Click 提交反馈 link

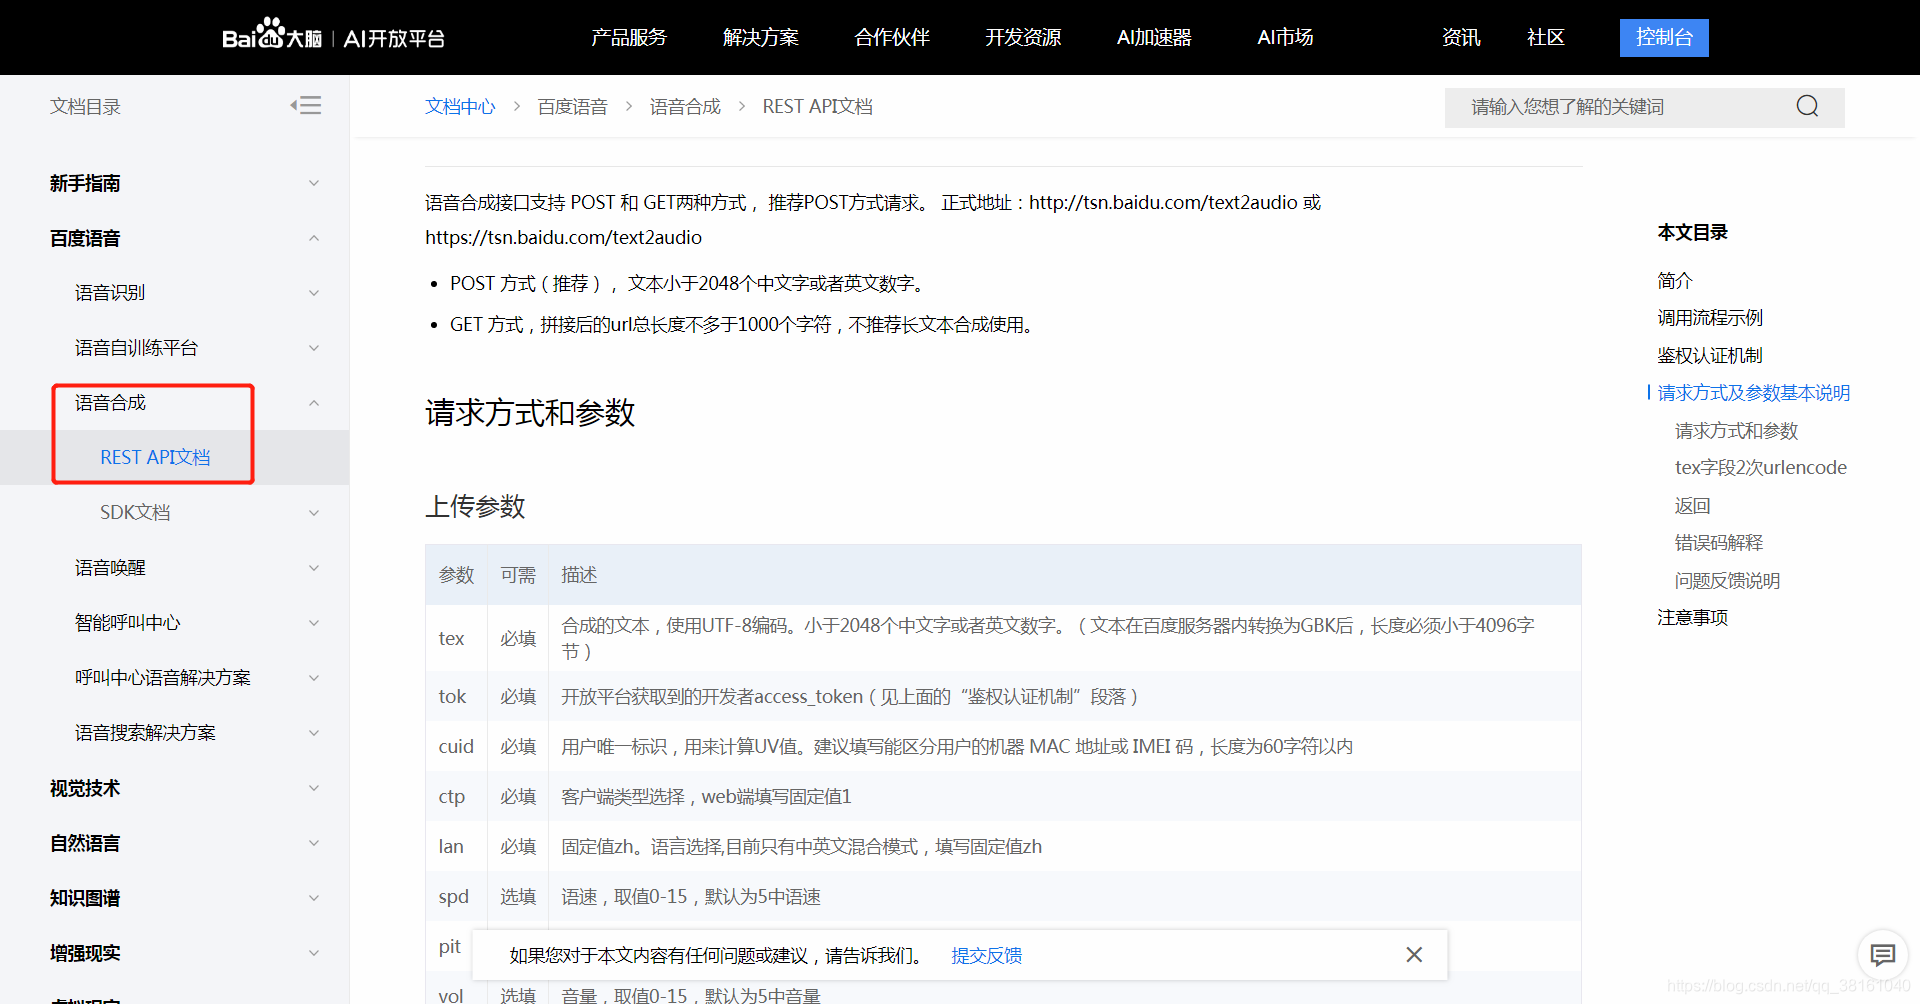(x=986, y=955)
